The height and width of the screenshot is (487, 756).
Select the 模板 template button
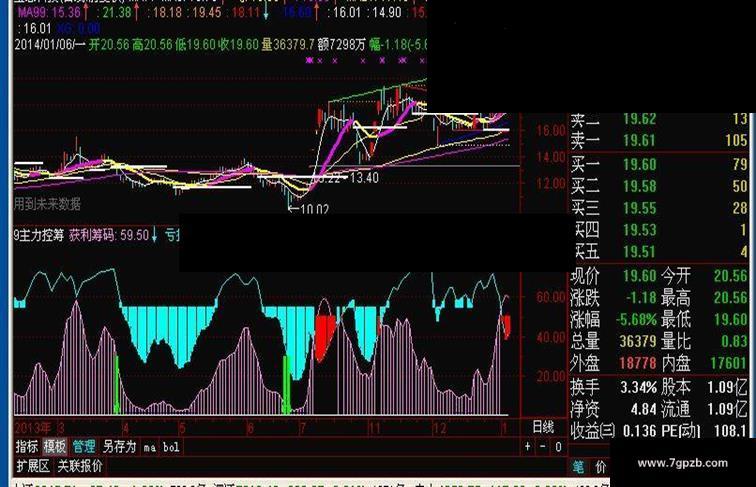[x=54, y=446]
